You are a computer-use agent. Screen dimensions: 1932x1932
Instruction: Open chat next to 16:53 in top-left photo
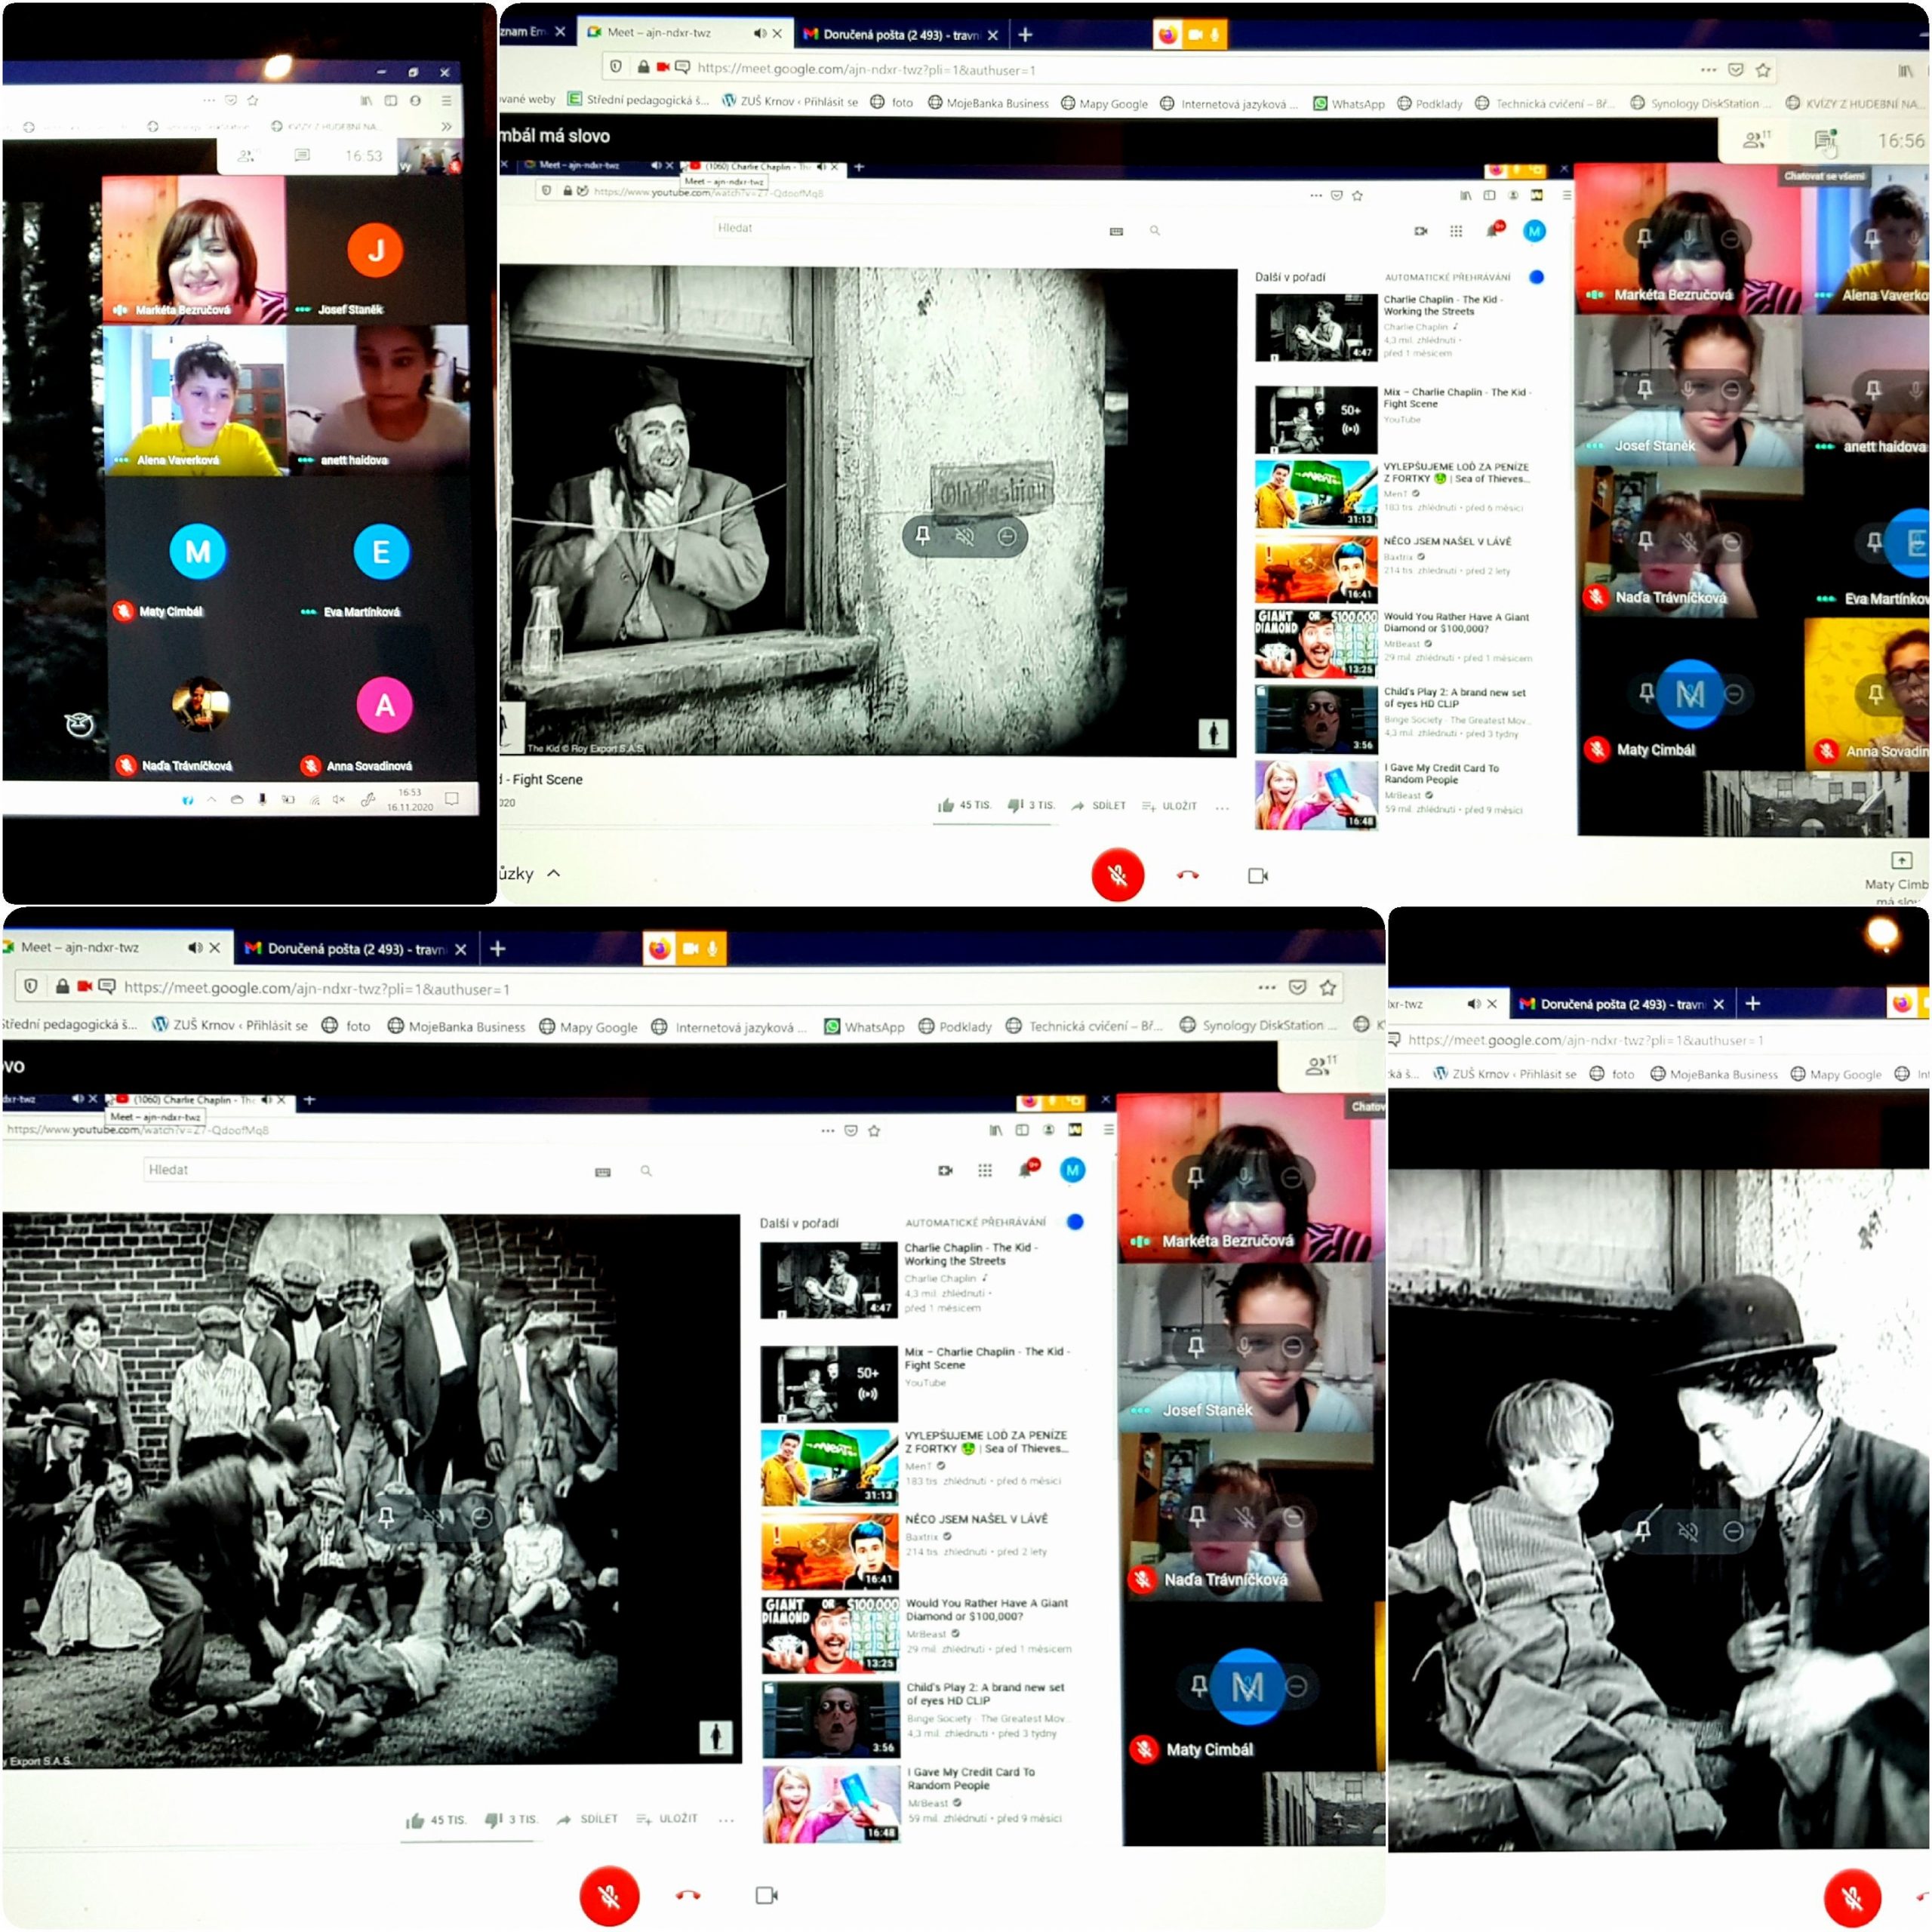(x=302, y=156)
